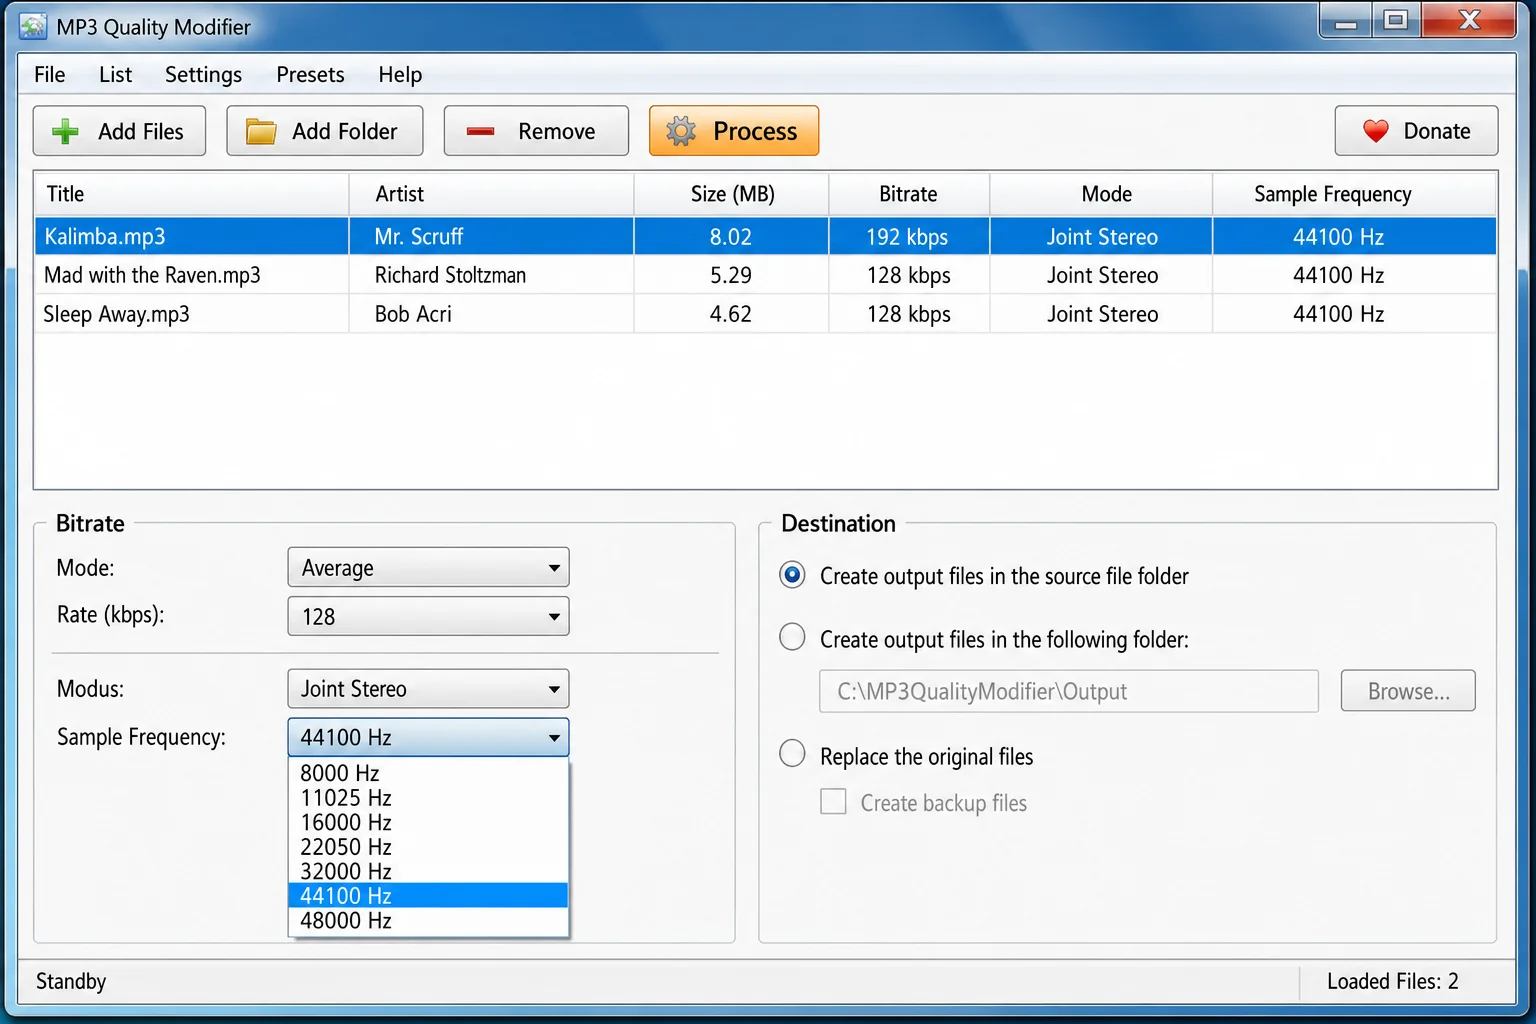The height and width of the screenshot is (1024, 1536).
Task: Open the Help menu
Action: click(x=400, y=75)
